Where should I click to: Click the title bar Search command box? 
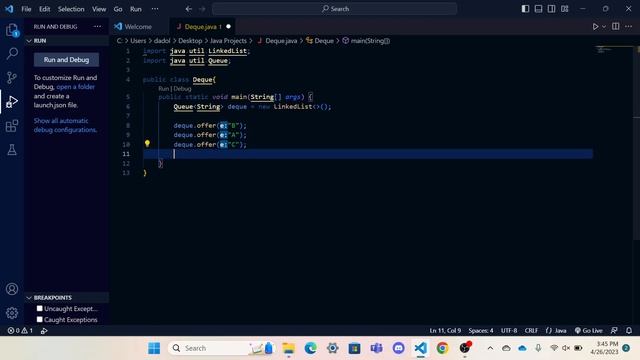335,9
